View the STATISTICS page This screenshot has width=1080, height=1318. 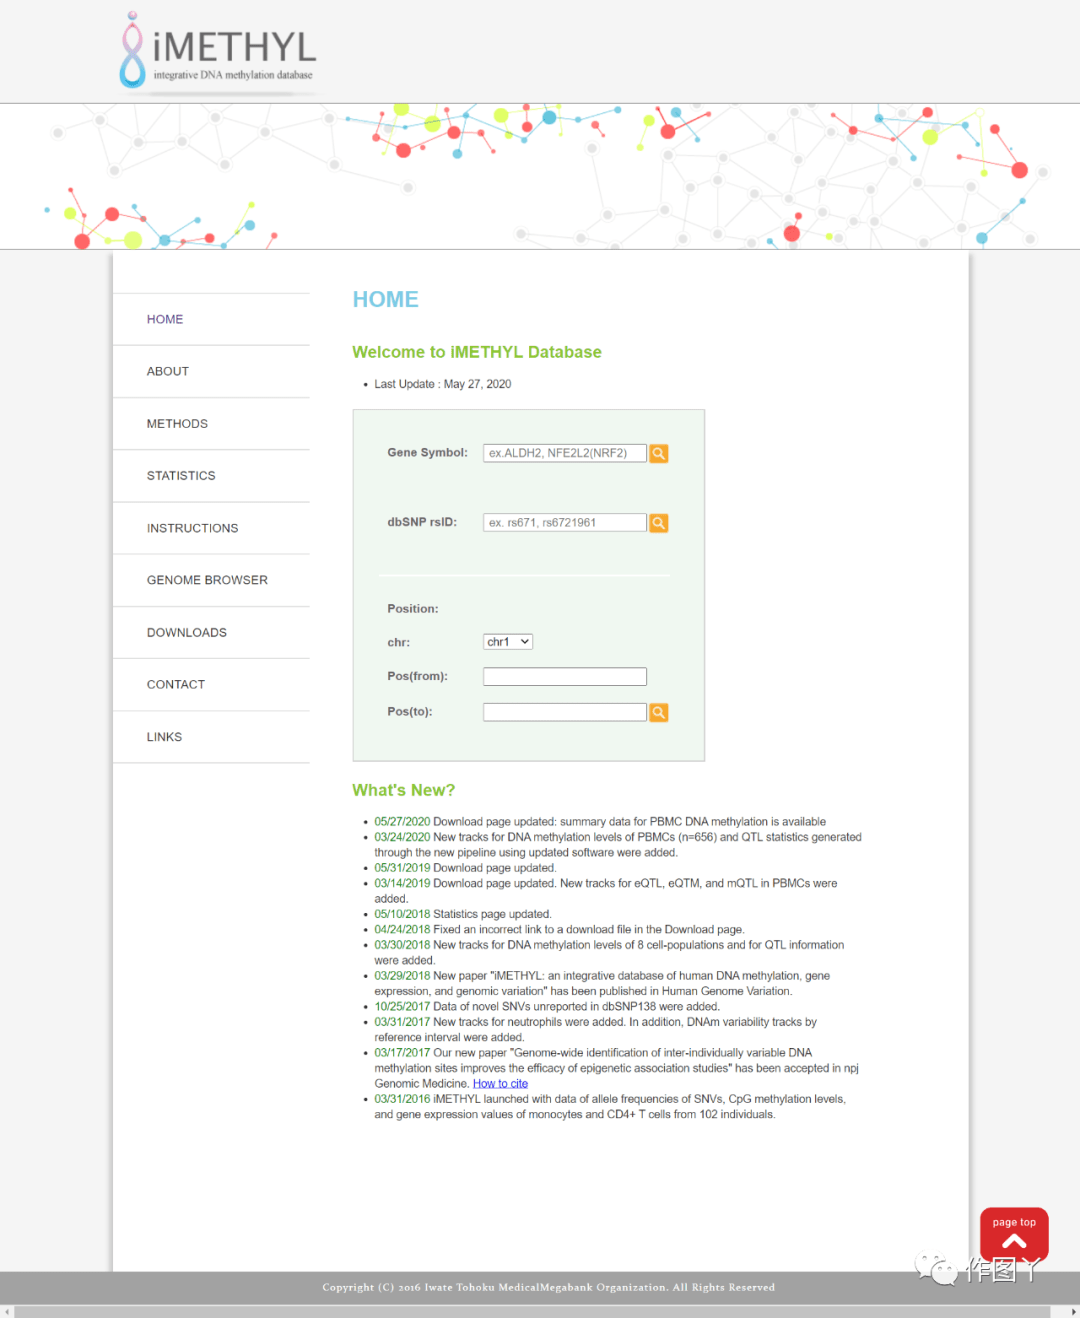point(181,476)
